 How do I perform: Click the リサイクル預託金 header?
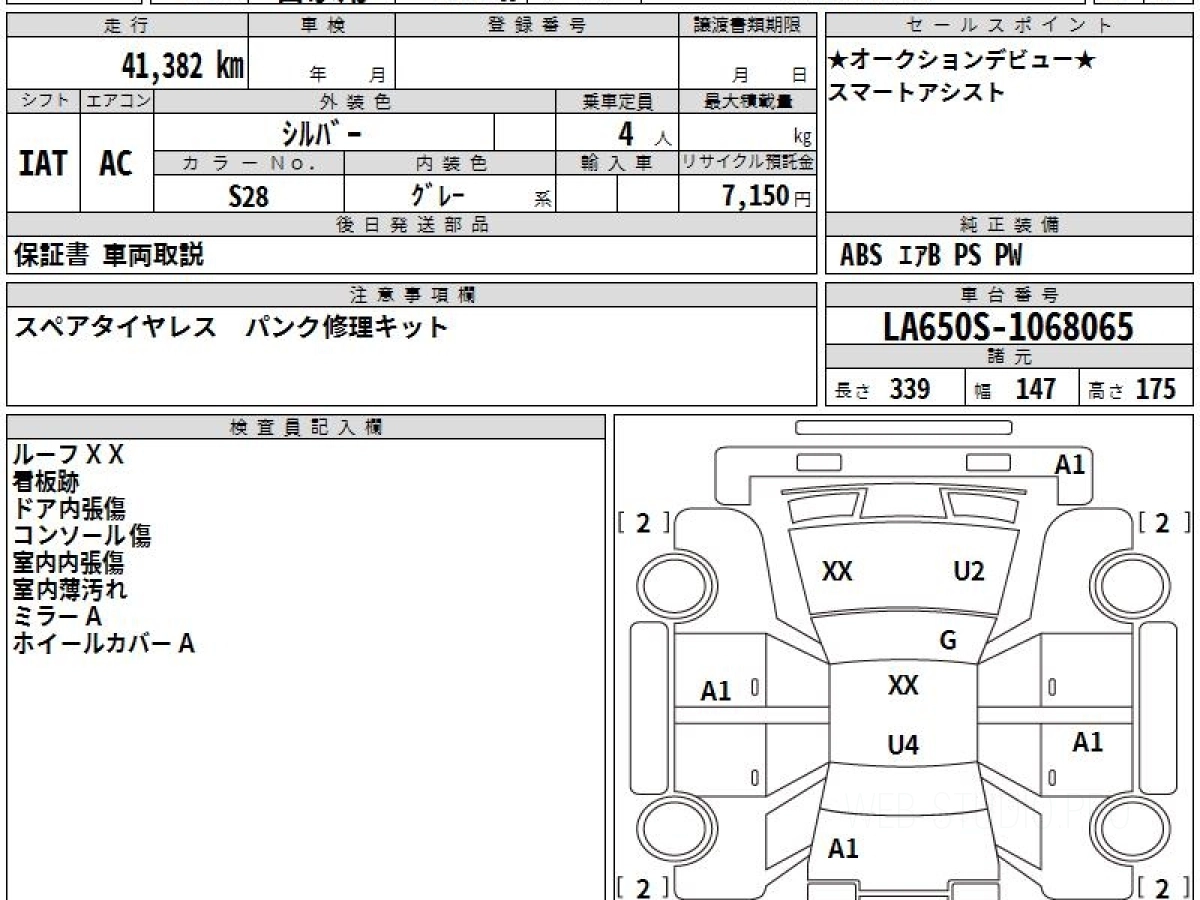tap(748, 163)
